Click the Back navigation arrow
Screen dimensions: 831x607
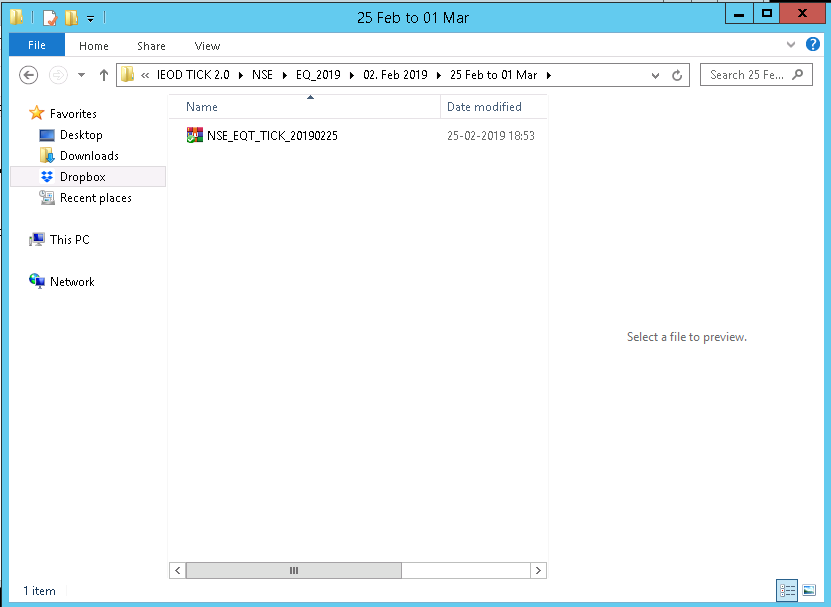(29, 75)
